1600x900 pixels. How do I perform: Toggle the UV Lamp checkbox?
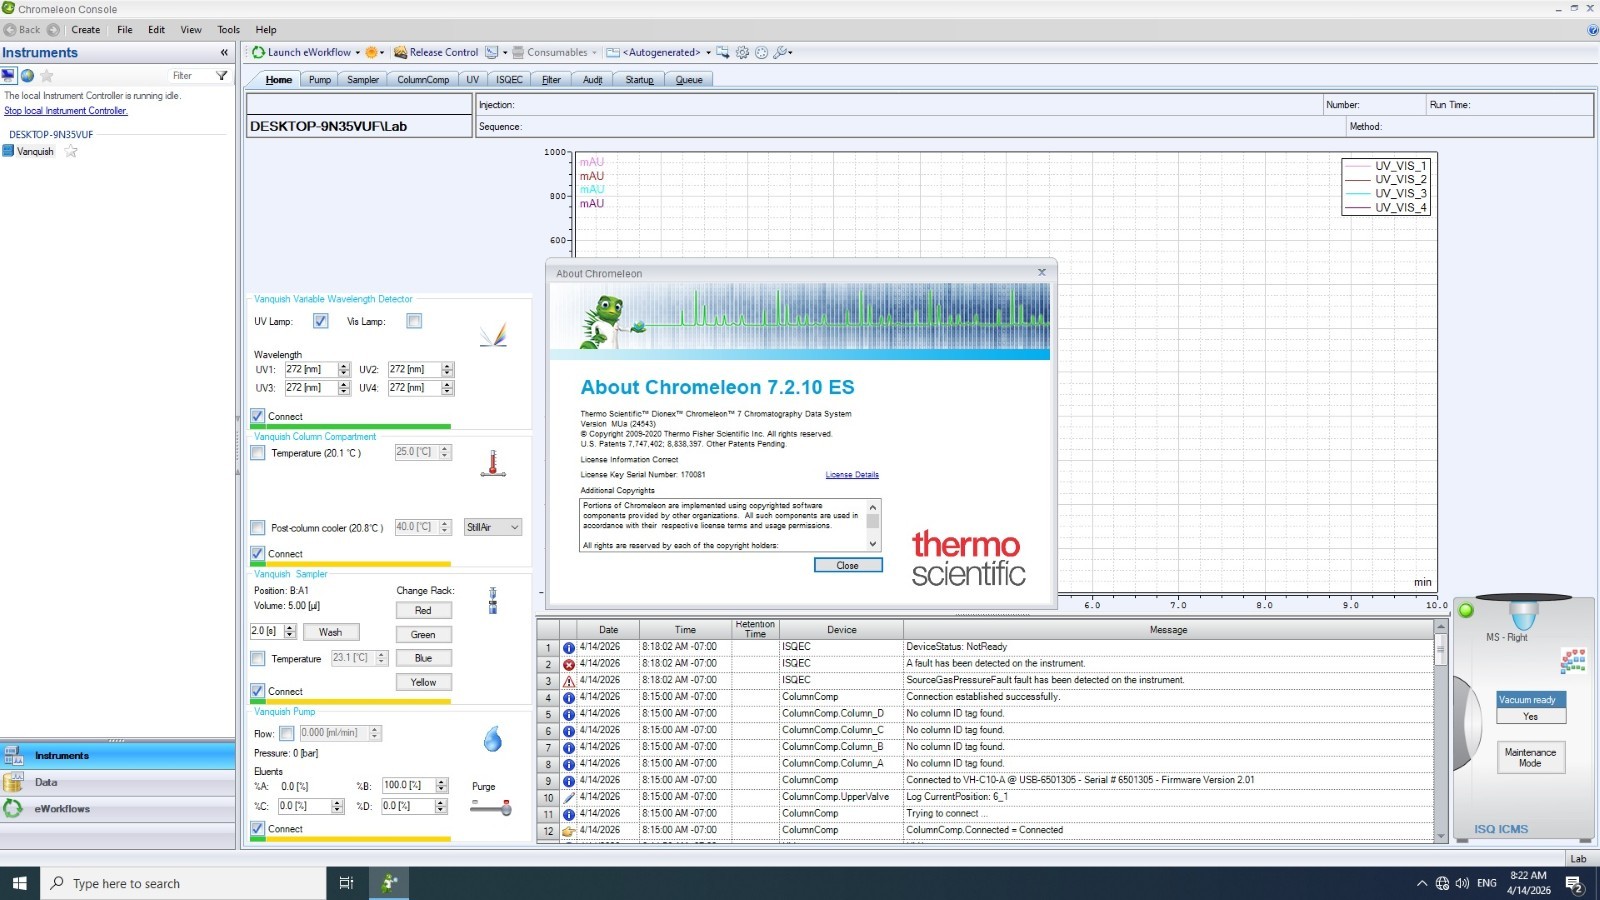pos(320,321)
